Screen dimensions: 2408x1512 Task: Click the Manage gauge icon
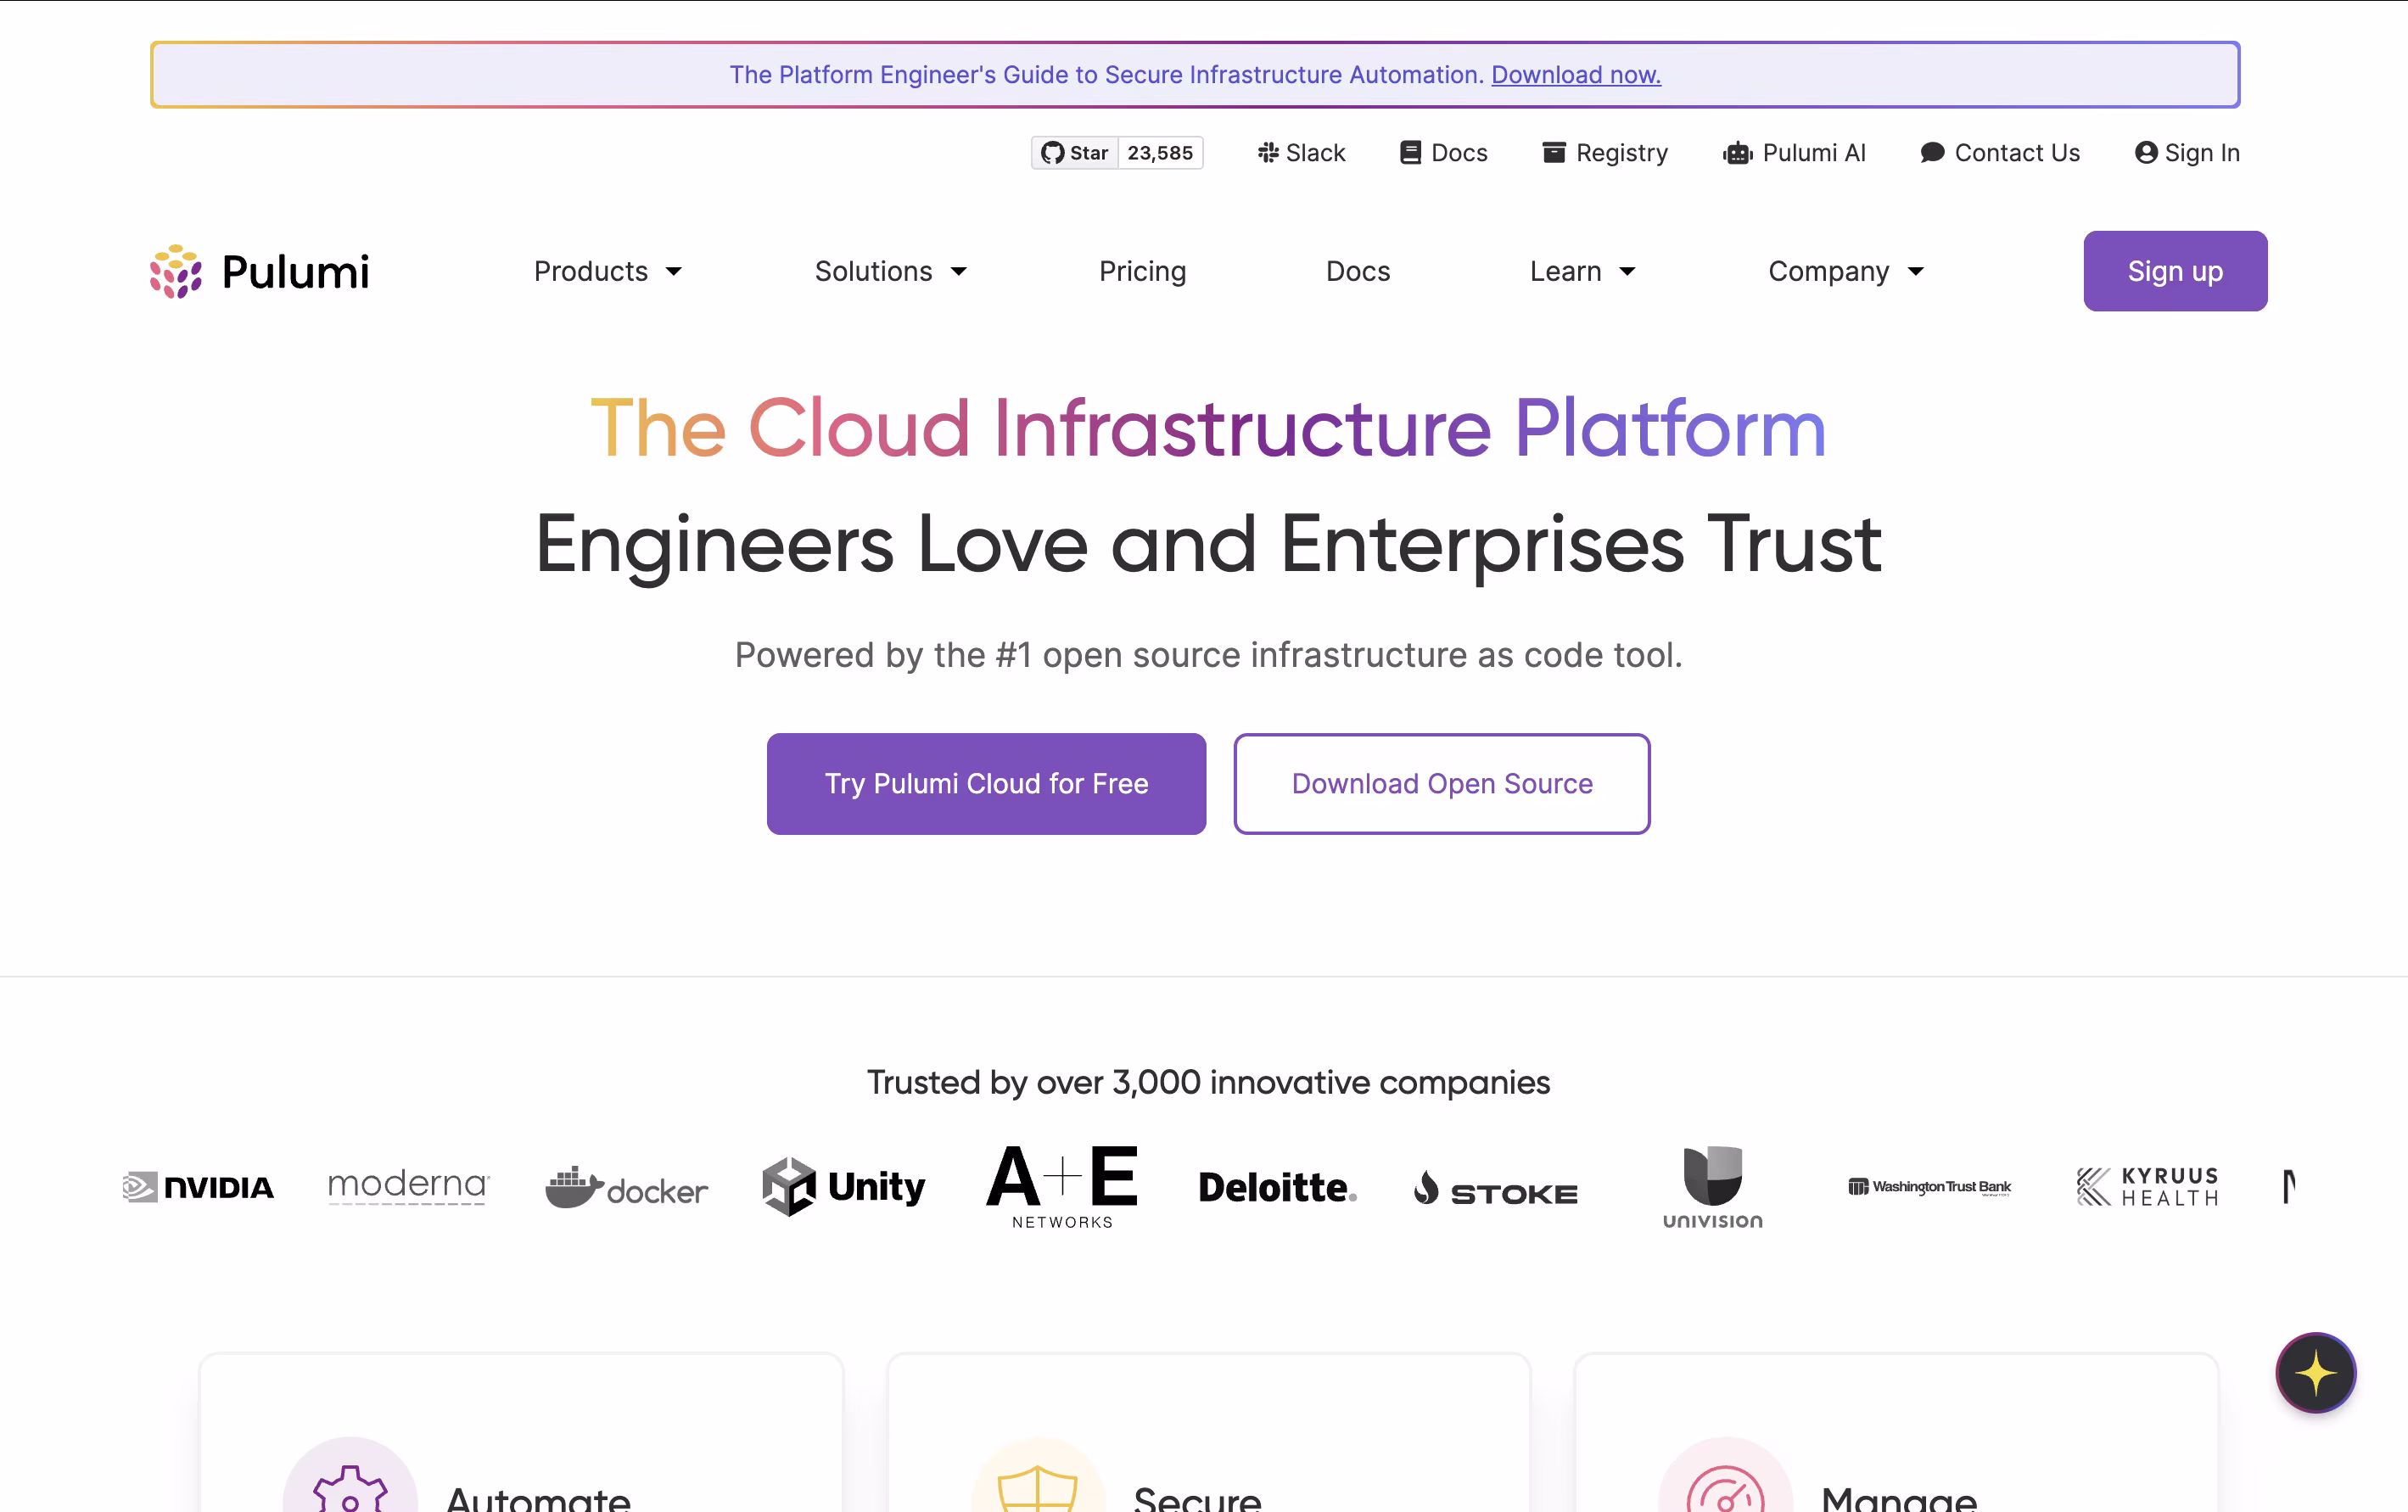point(1725,1489)
